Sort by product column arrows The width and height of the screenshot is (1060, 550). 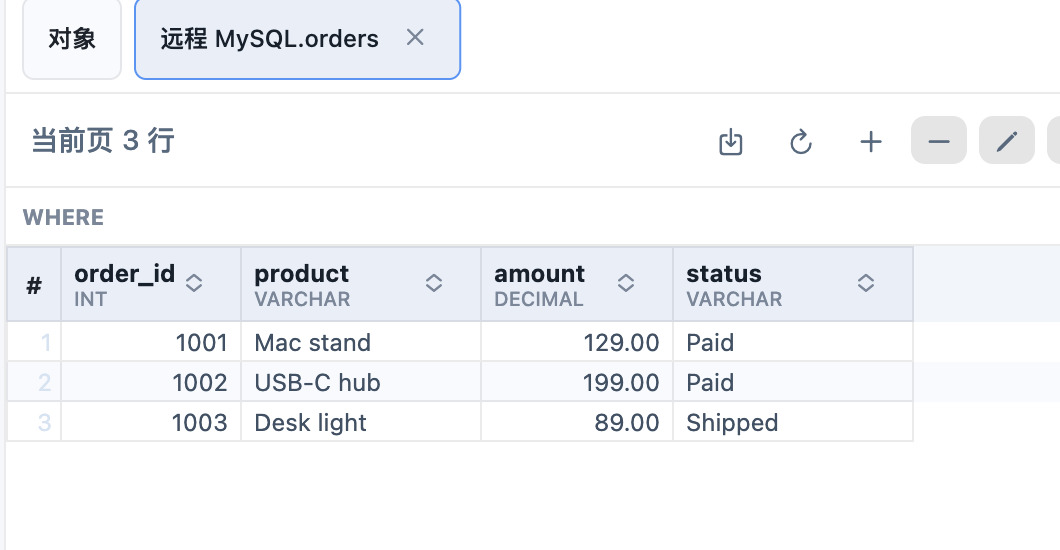click(x=434, y=283)
